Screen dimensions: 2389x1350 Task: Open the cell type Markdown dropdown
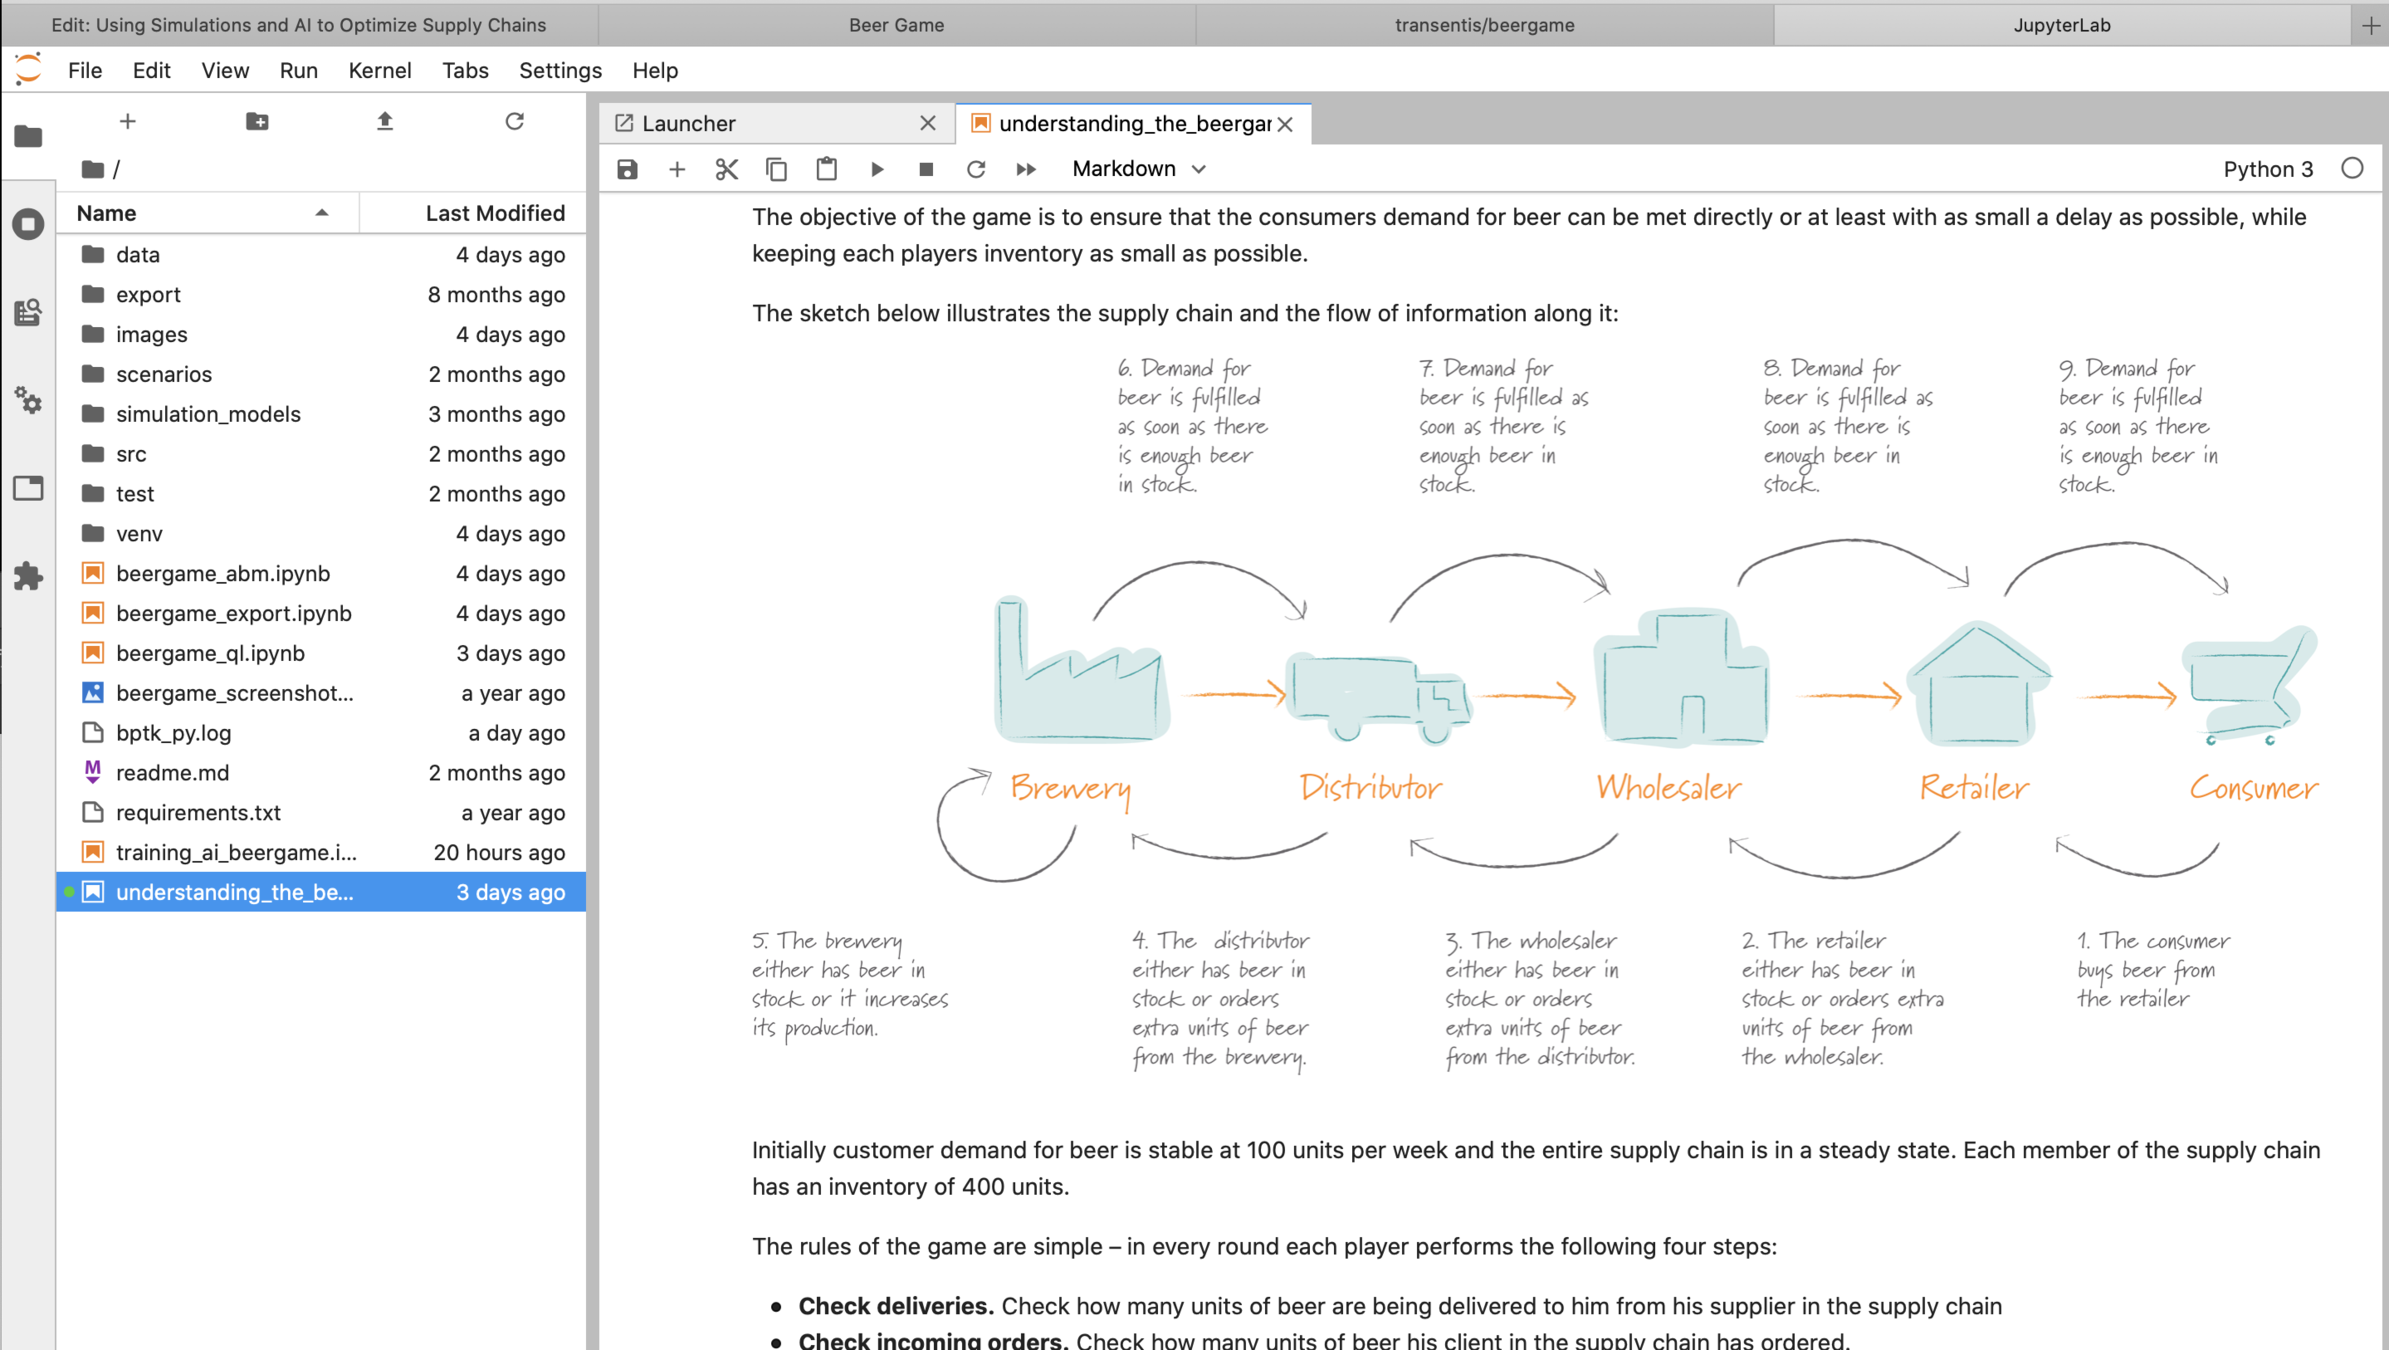coord(1138,169)
